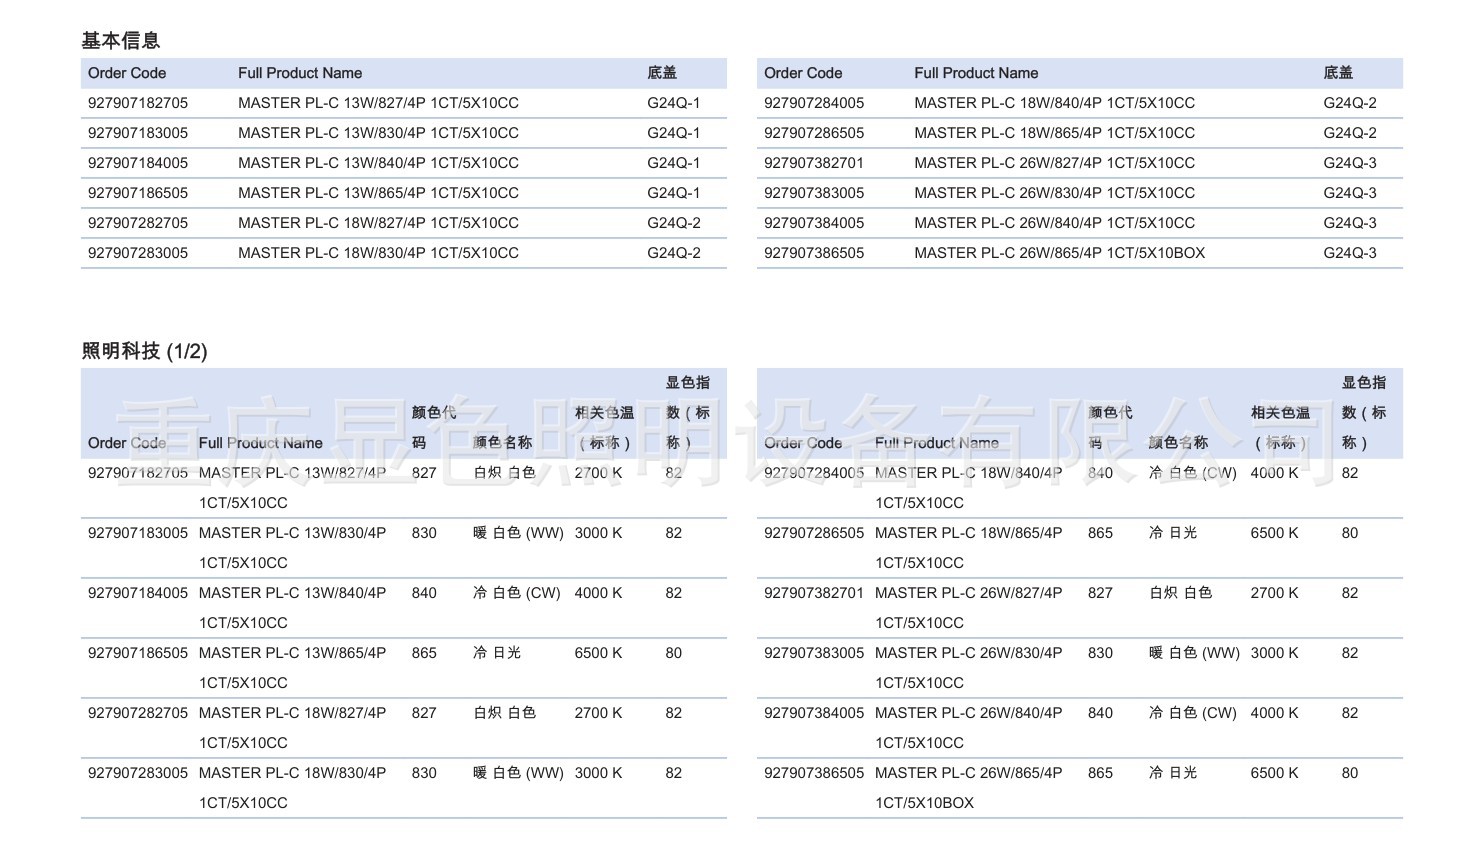Click 冷 白色 (CW) in 18W/840 lighting row
Screen dimensions: 1459x853
point(1193,473)
